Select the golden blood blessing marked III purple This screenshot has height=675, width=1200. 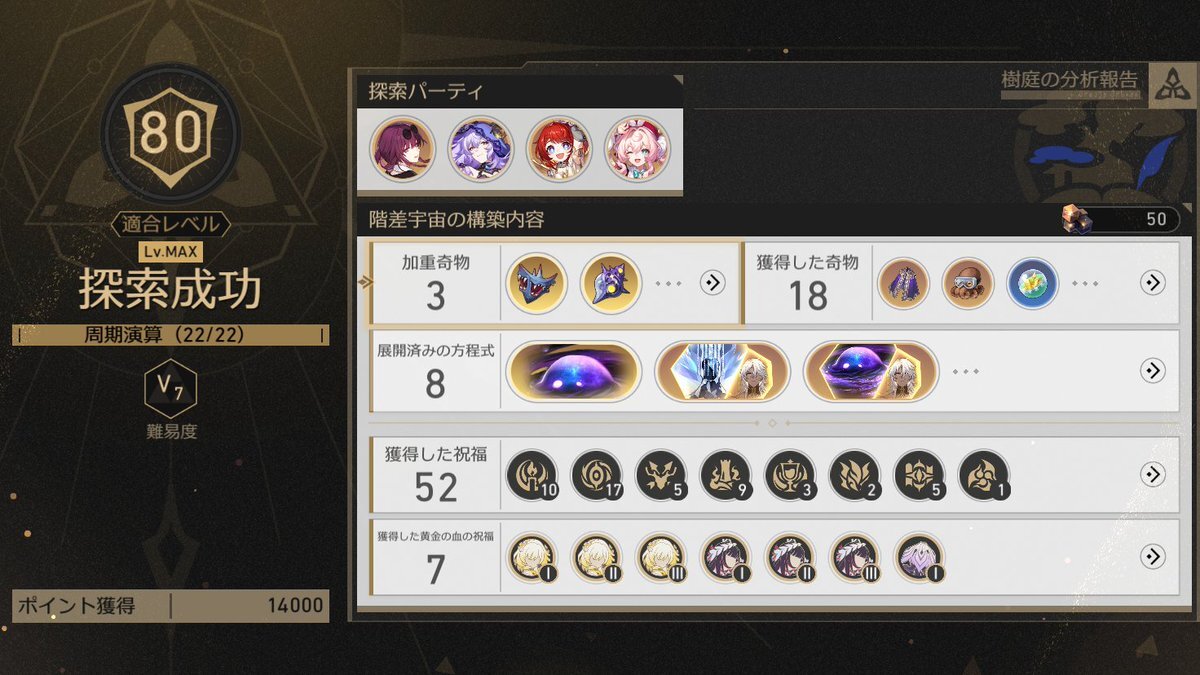click(x=854, y=558)
